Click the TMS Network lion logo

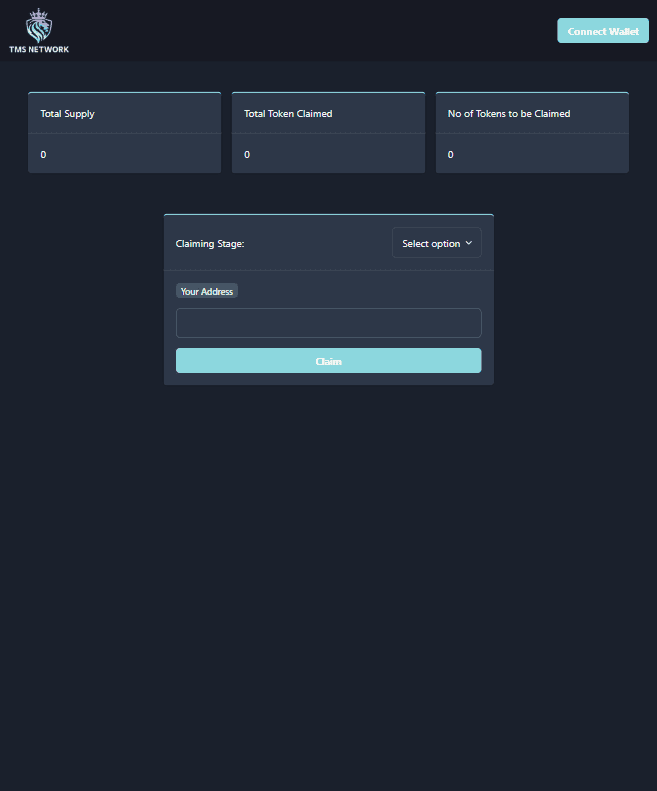pos(39,24)
